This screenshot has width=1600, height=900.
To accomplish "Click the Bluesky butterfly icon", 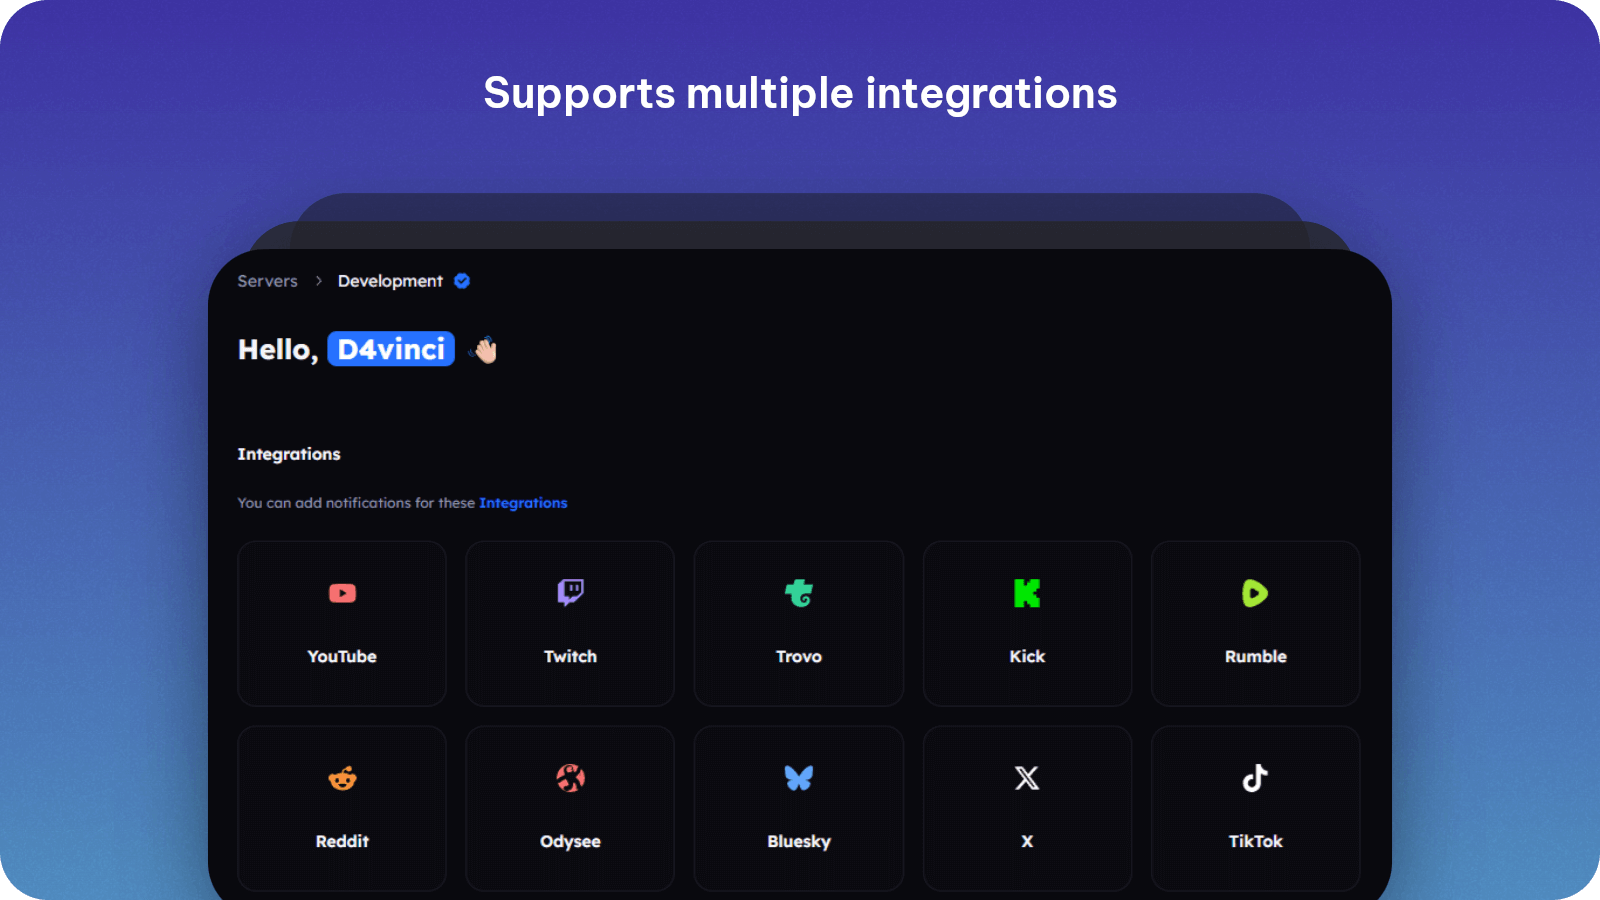I will tap(798, 778).
